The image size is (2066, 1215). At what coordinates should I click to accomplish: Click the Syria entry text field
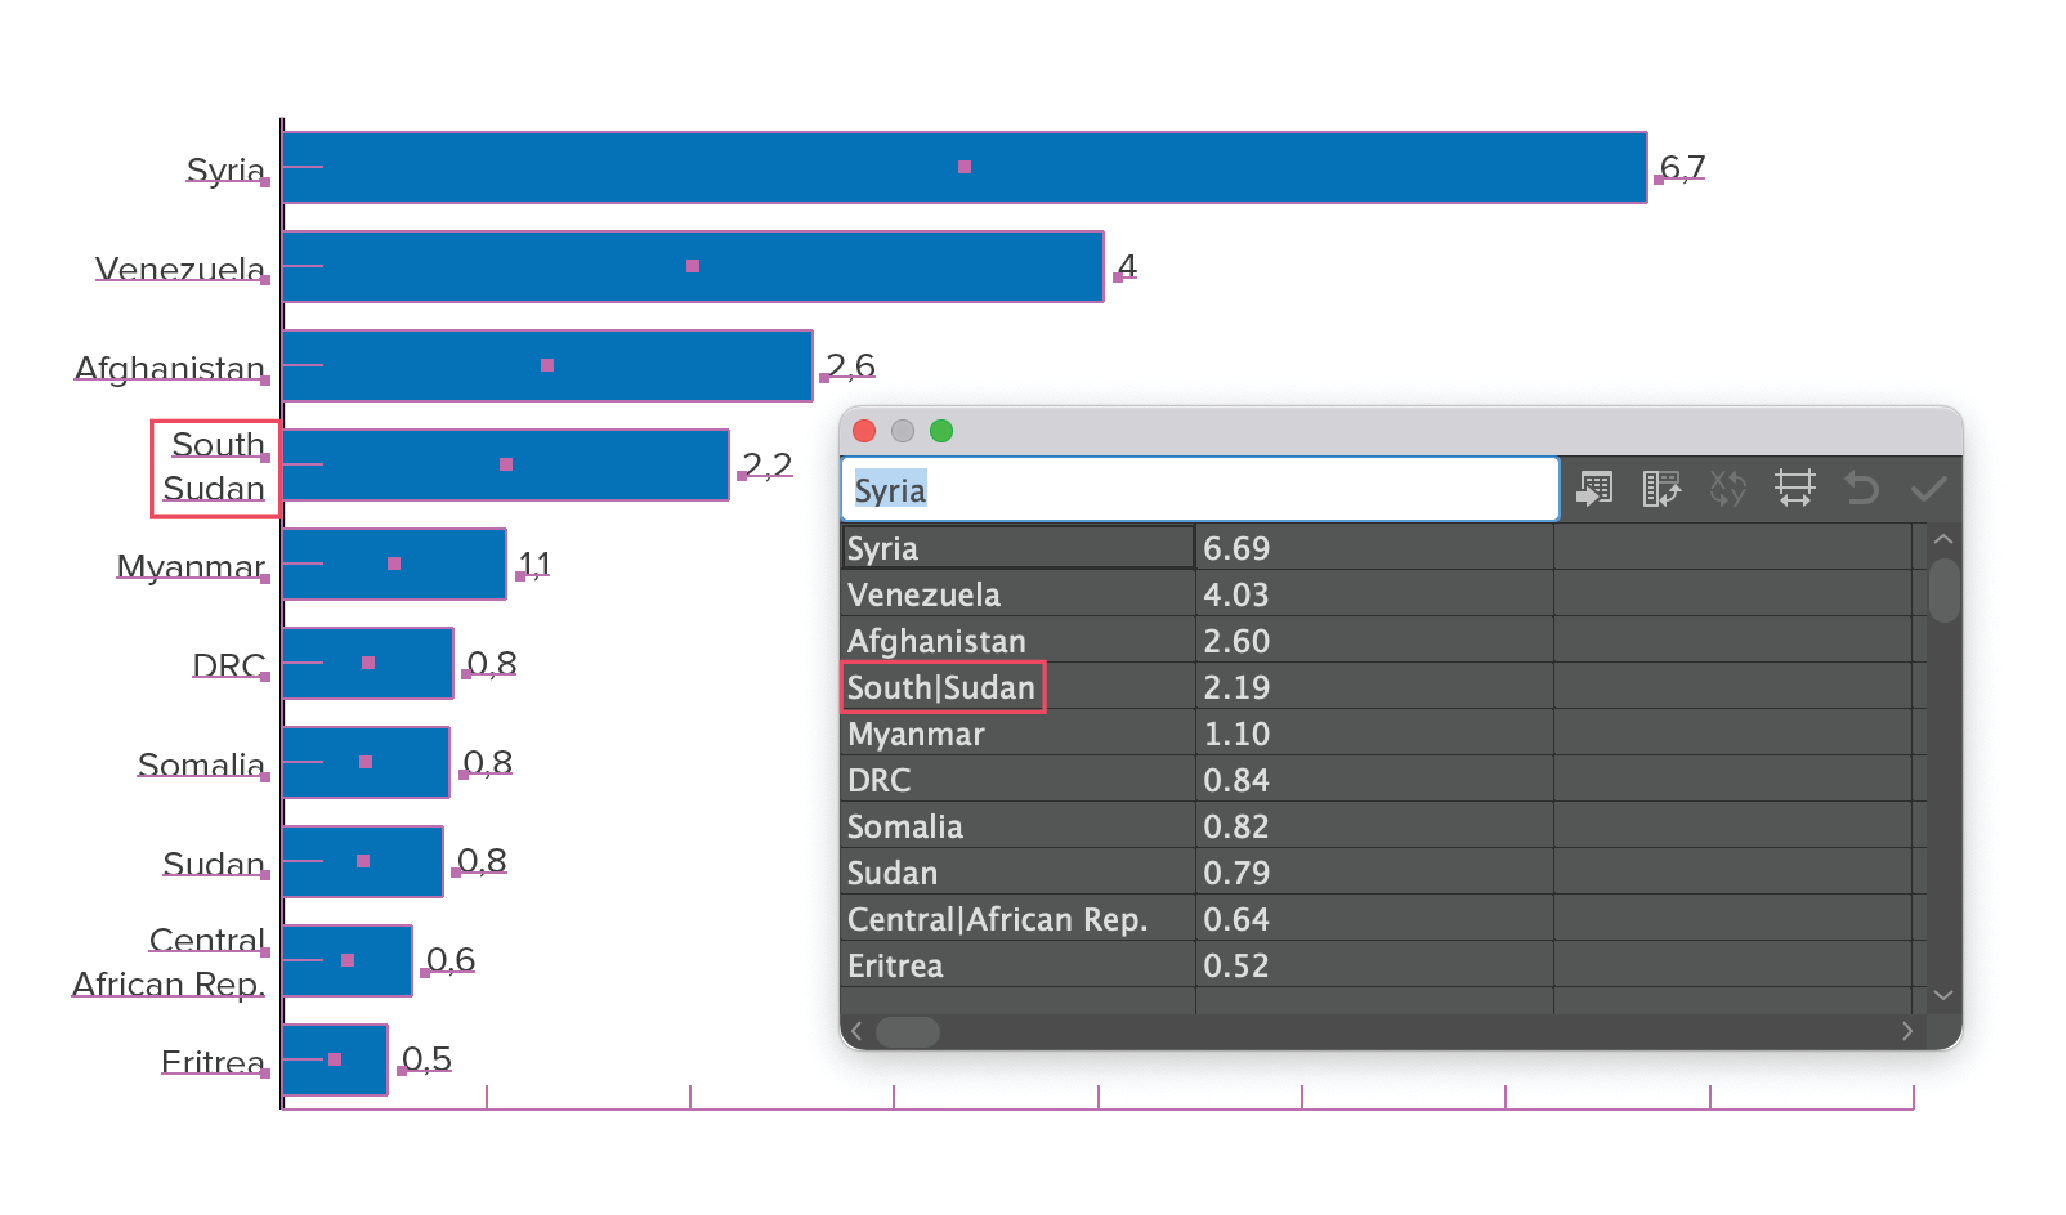(x=1200, y=490)
